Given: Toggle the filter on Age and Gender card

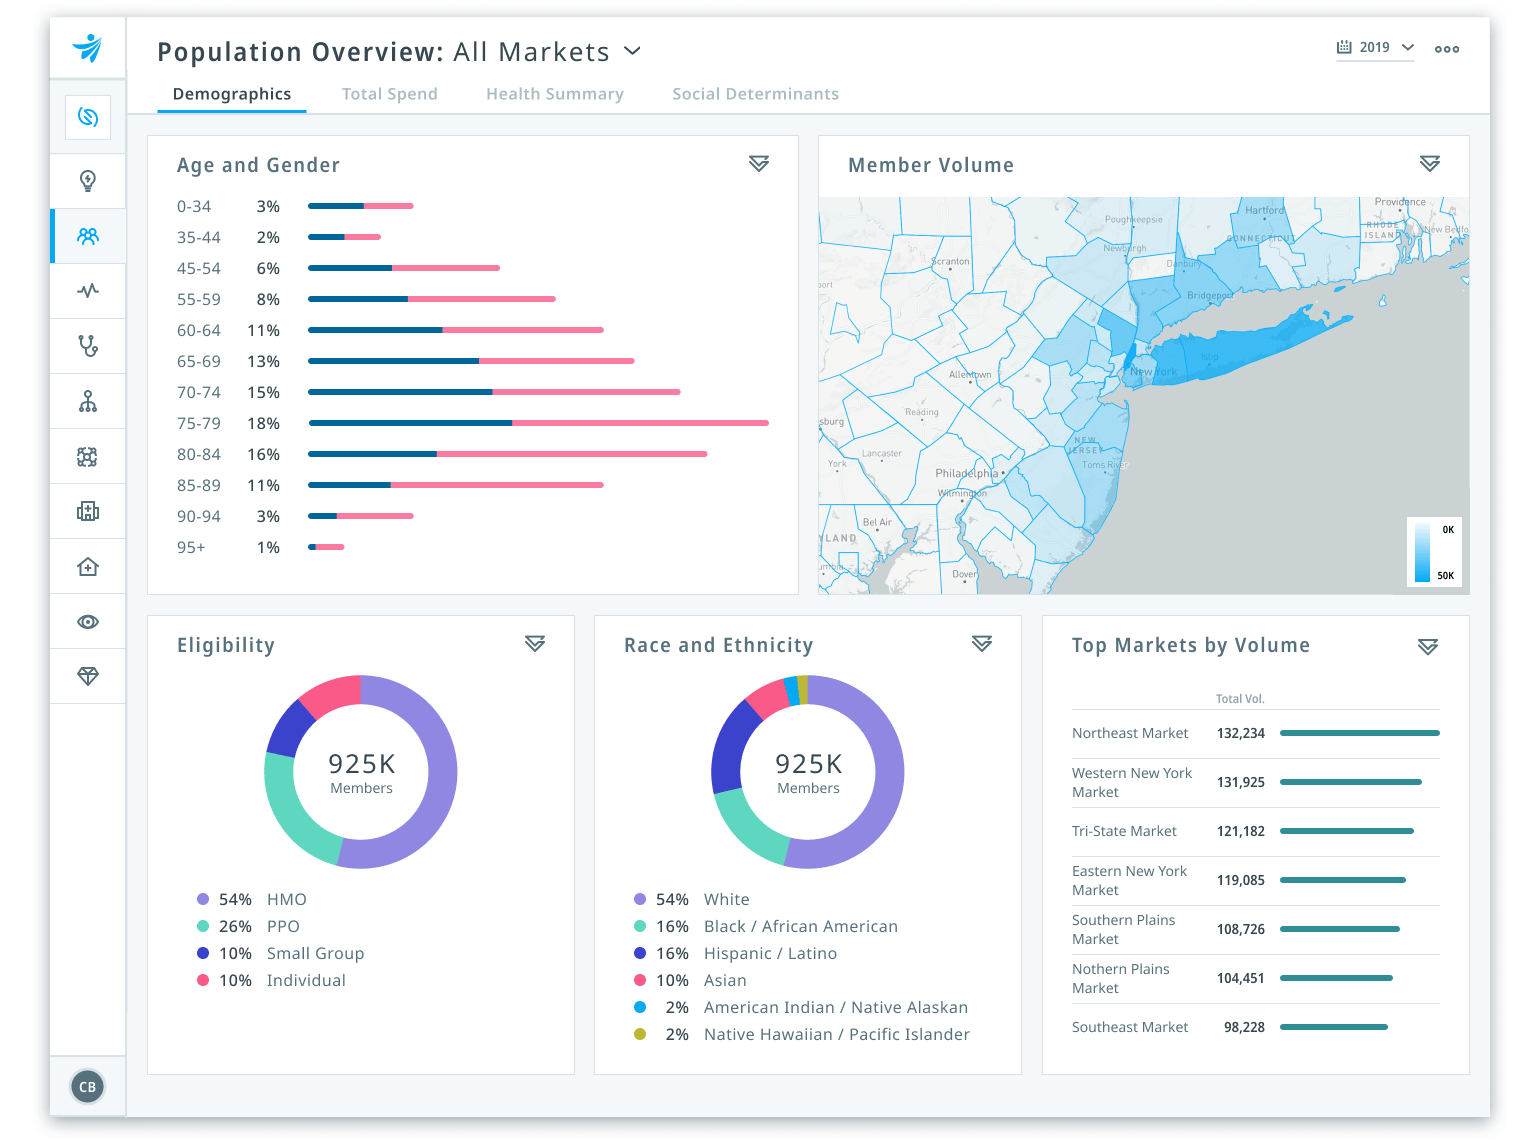Looking at the screenshot, I should (758, 164).
